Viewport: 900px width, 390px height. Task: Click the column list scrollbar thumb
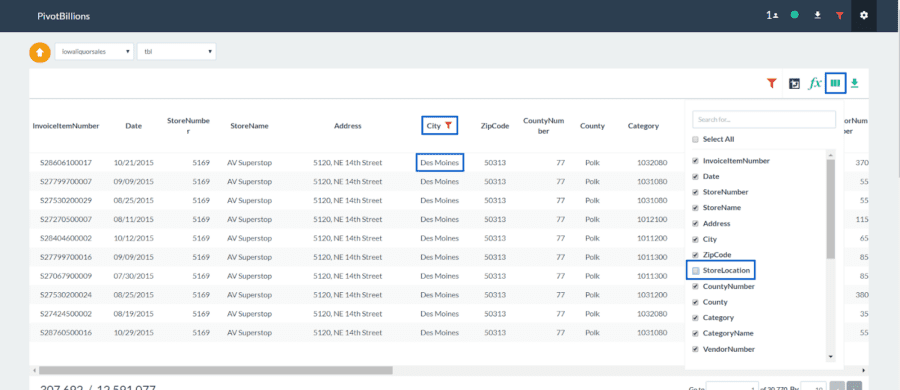[x=831, y=208]
